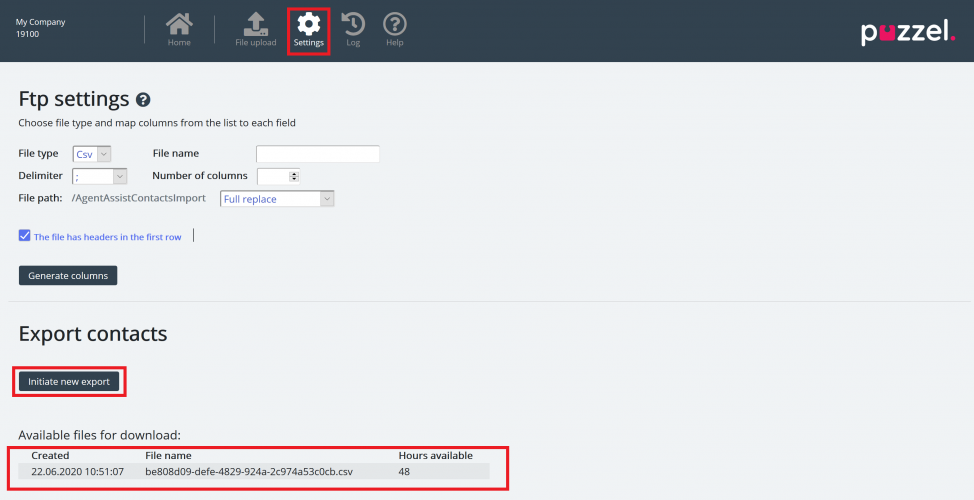
Task: Click the Generate columns button
Action: pos(68,275)
